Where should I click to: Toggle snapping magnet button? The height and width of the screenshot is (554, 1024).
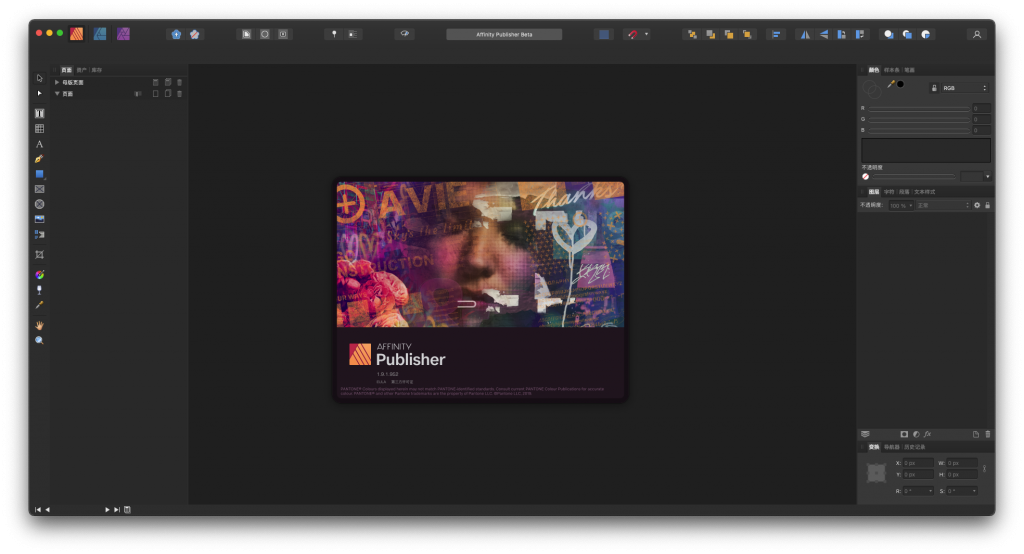632,35
